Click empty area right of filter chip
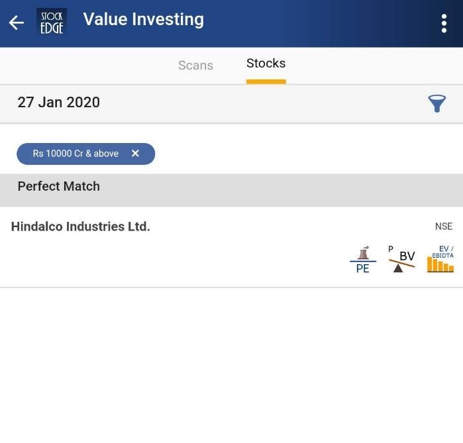This screenshot has width=463, height=443. coord(307,154)
